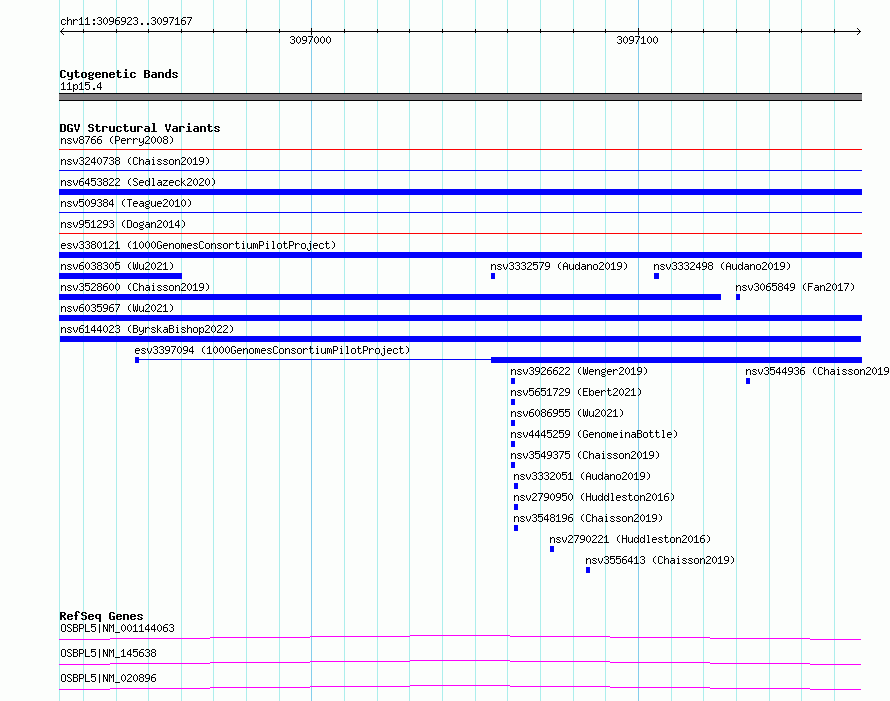Click nsv3544936 (Chaisson2019) label
Image resolution: width=890 pixels, height=701 pixels.
817,371
